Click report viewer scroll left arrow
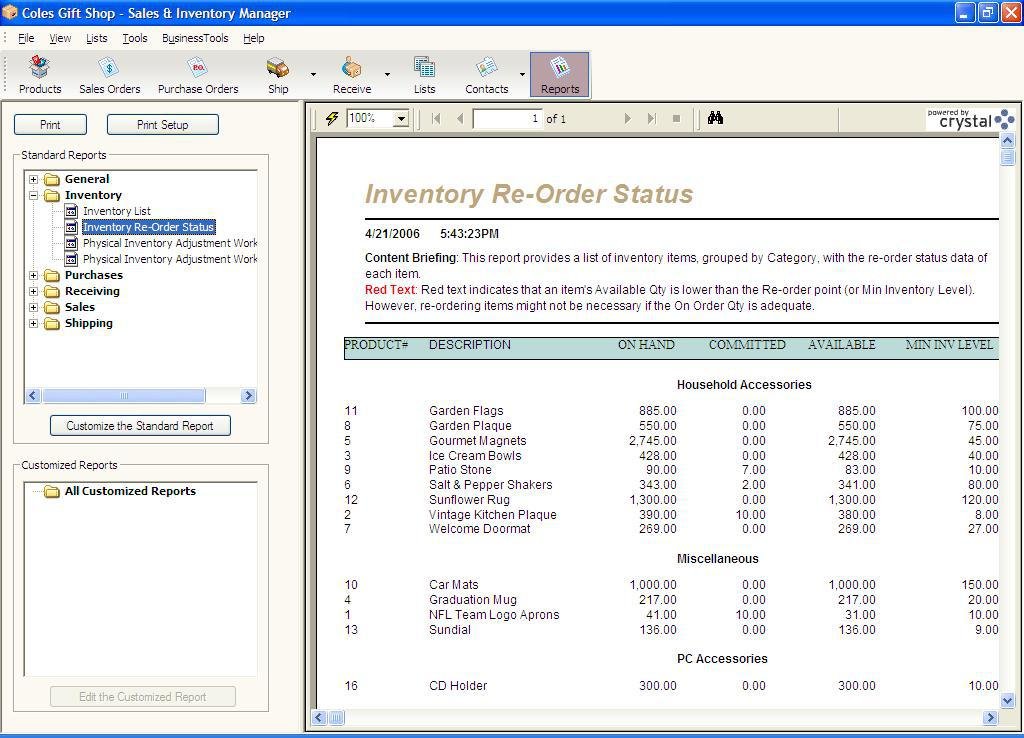 tap(319, 718)
